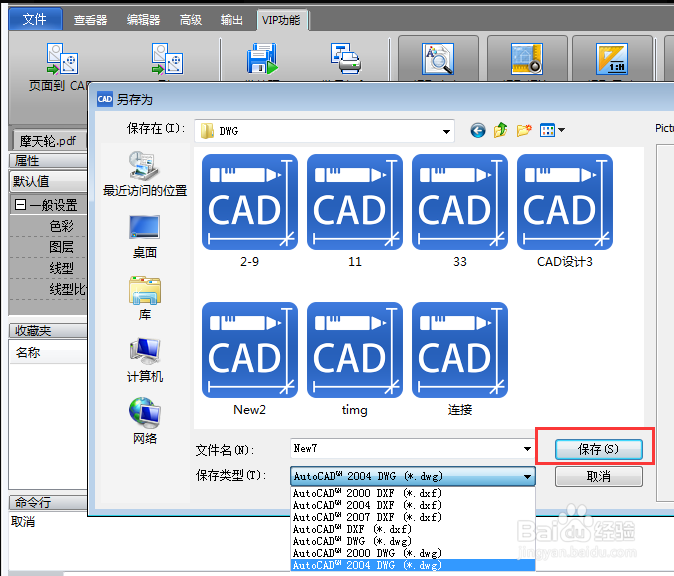
Task: Select the file timg
Action: (355, 359)
